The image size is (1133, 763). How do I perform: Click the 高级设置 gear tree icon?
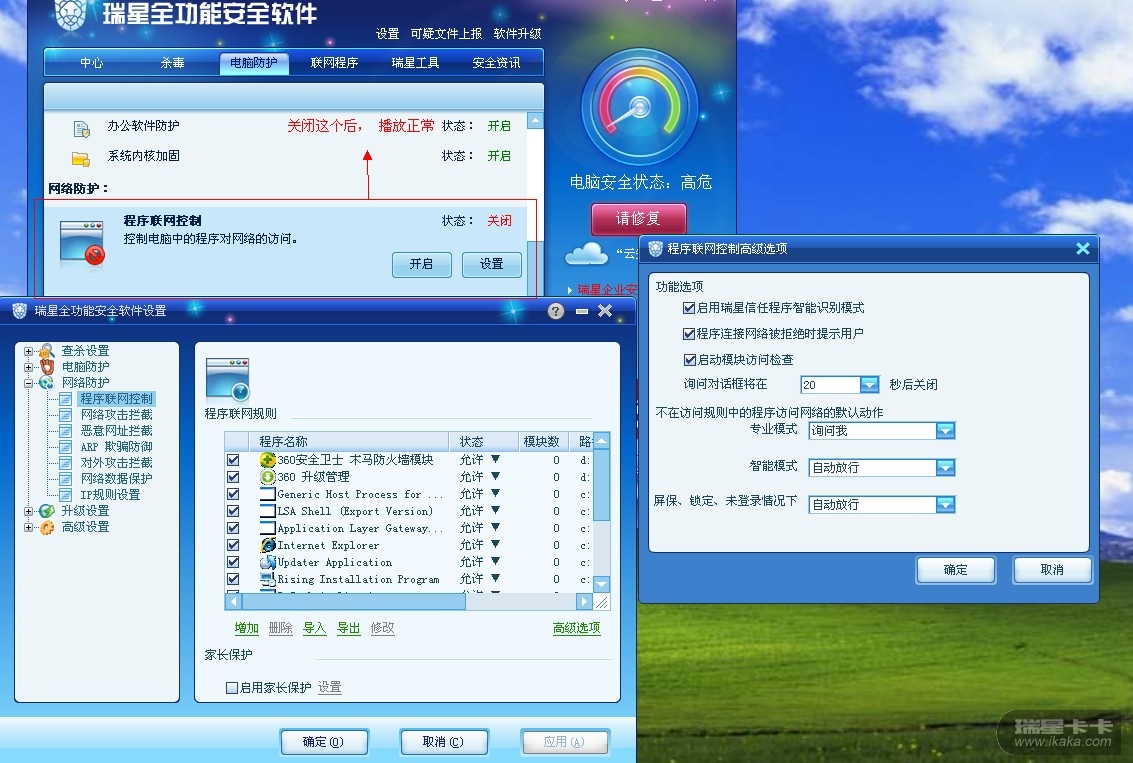pos(47,527)
